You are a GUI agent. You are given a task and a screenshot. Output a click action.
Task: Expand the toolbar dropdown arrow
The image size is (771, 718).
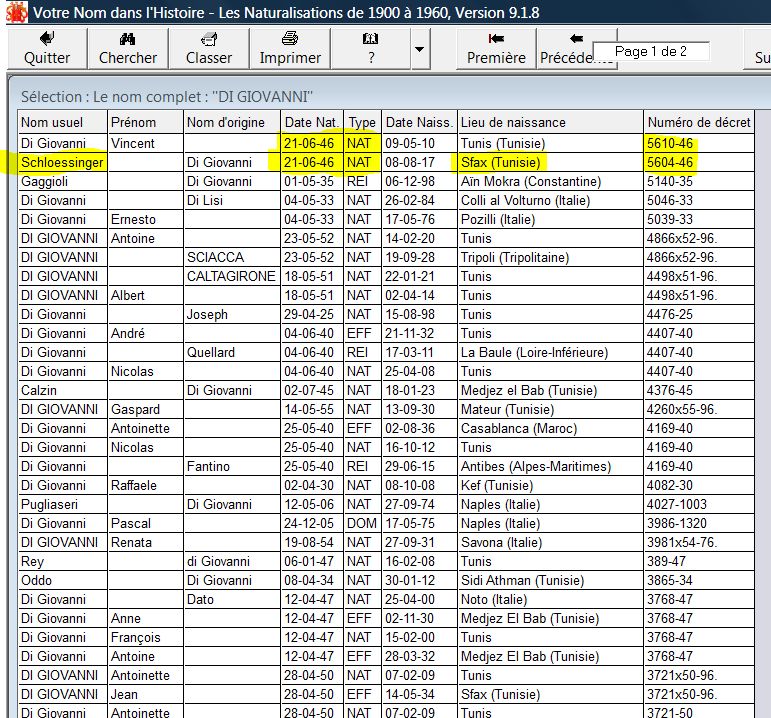click(x=419, y=49)
